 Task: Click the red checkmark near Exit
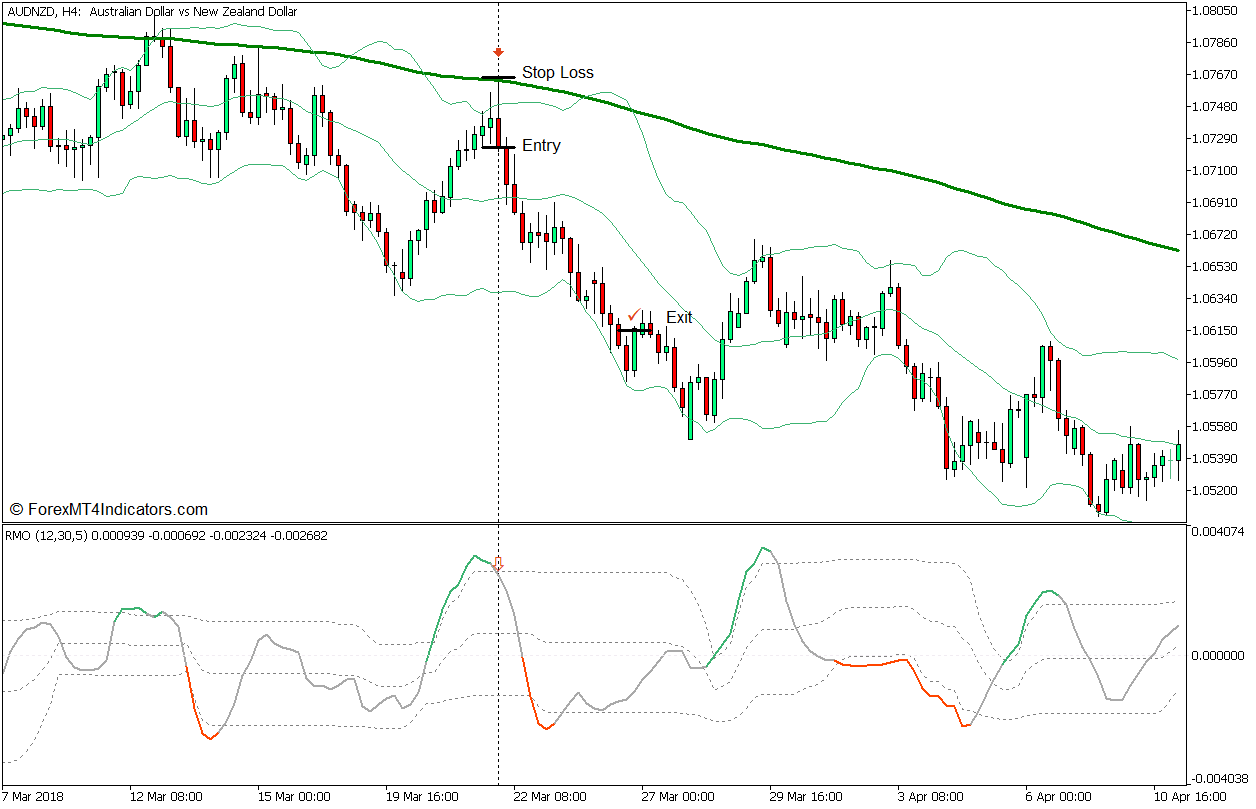[633, 315]
